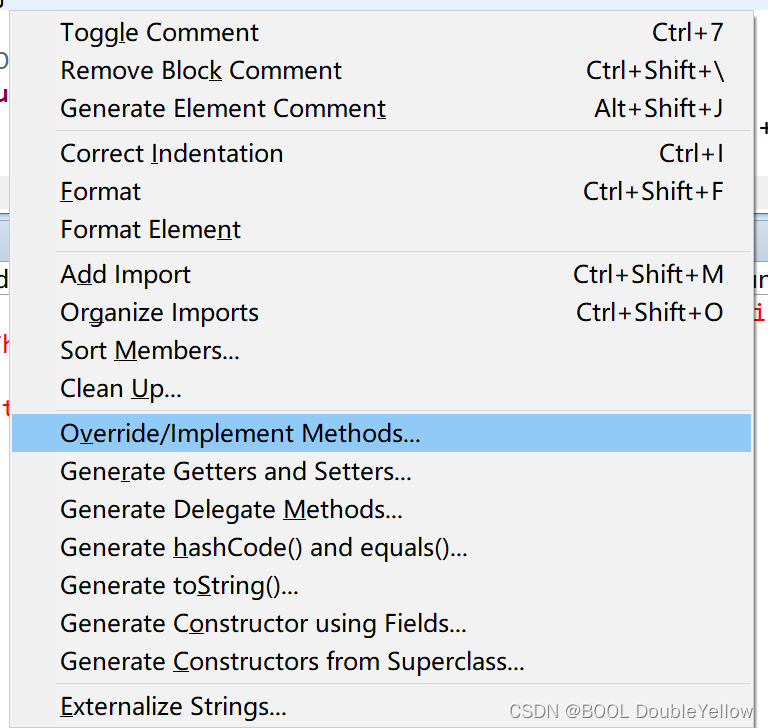
Task: Choose Generate toString() entry
Action: click(180, 586)
